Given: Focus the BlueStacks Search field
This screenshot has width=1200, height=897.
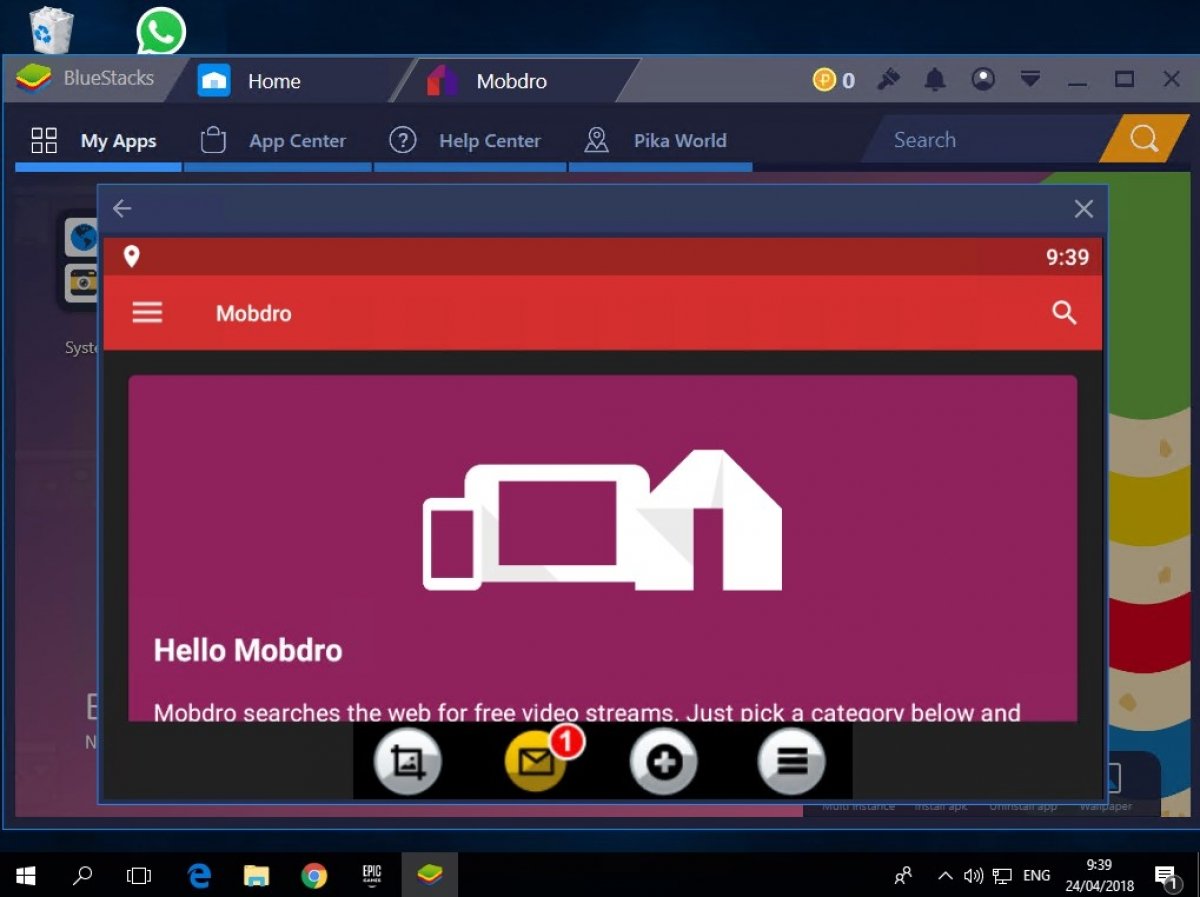Looking at the screenshot, I should pos(985,140).
